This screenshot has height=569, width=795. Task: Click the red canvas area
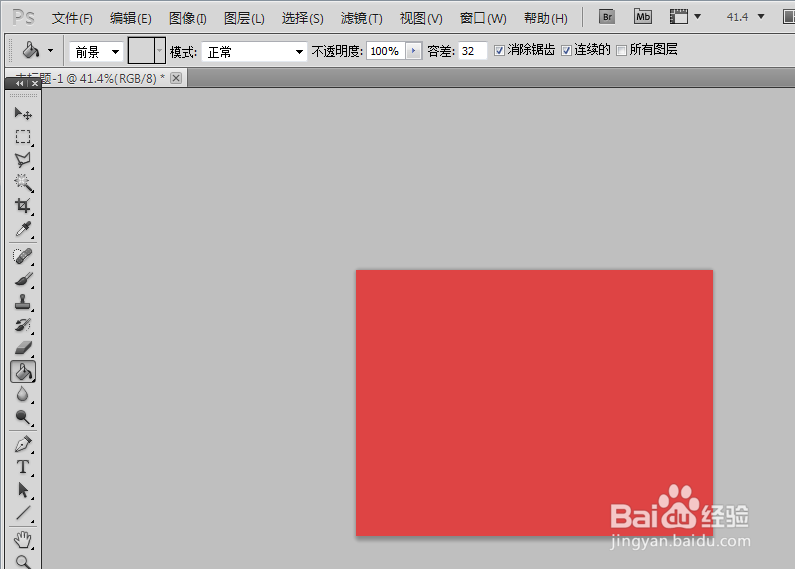coord(534,403)
